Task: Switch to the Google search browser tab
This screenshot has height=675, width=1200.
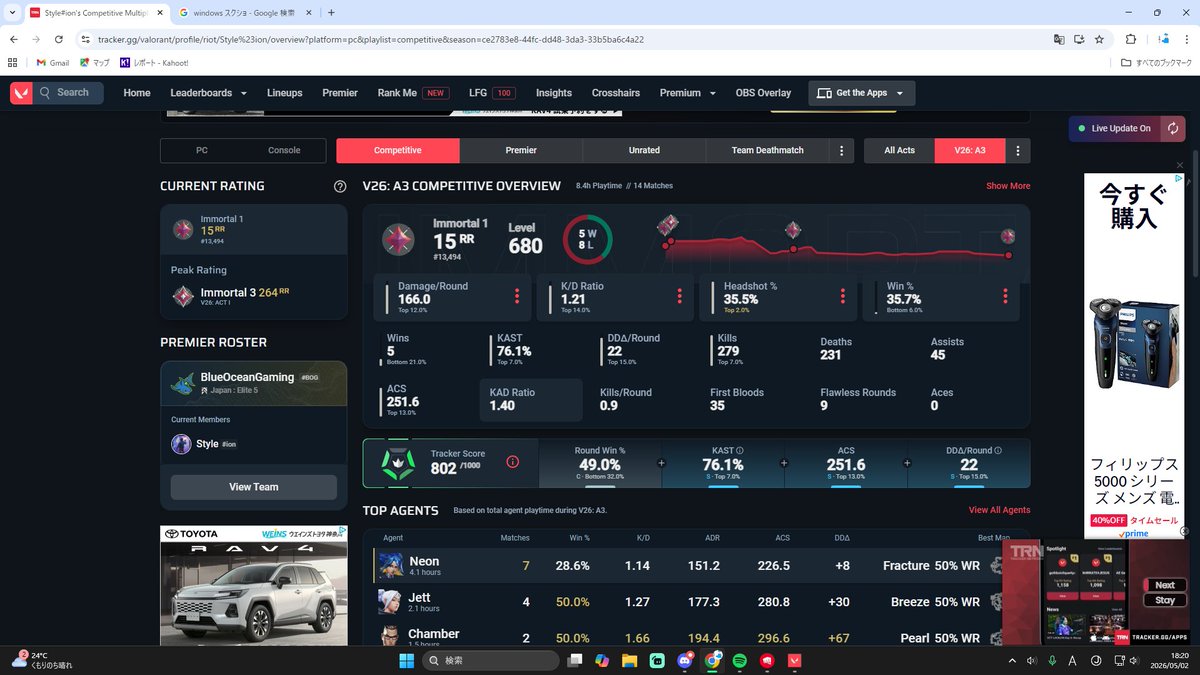Action: 247,13
